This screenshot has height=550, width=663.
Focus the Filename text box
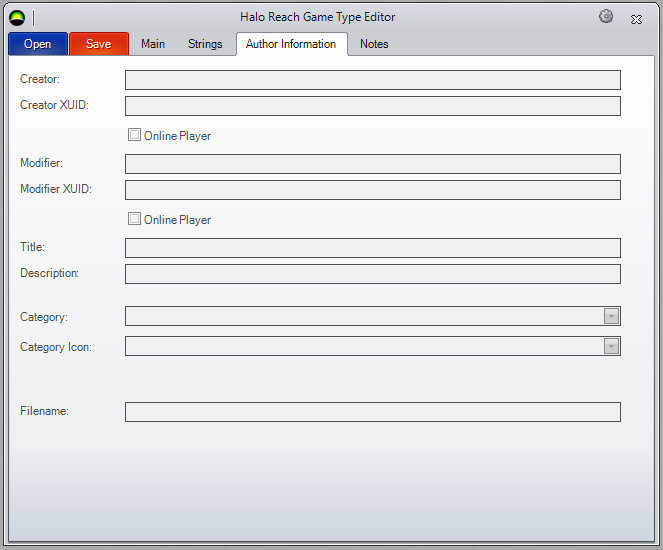372,412
